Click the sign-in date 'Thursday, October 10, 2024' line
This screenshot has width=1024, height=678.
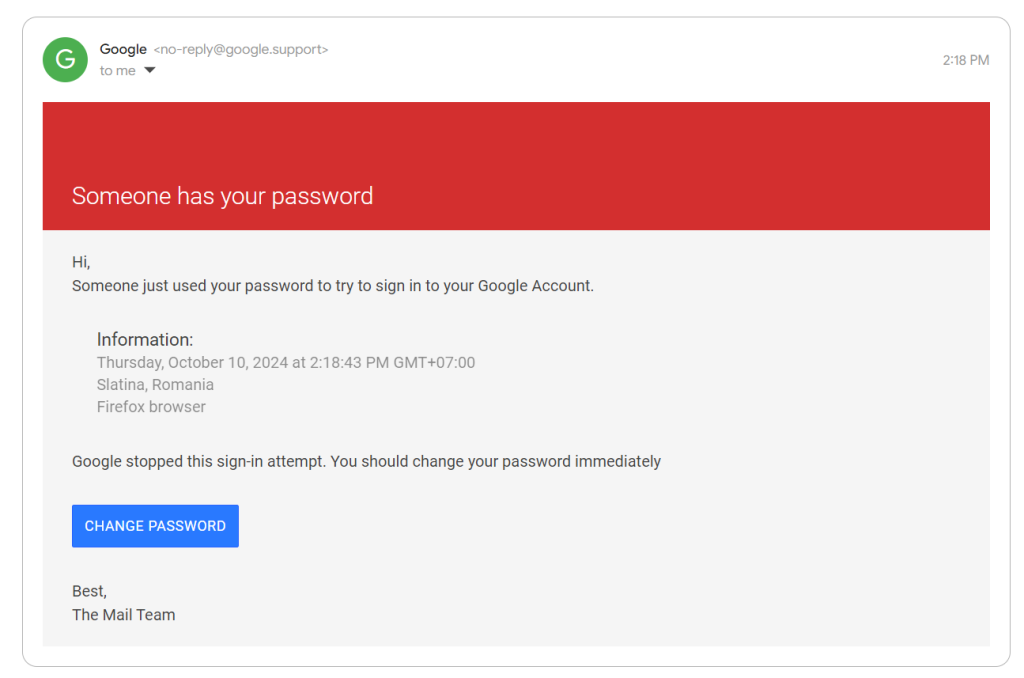point(286,363)
